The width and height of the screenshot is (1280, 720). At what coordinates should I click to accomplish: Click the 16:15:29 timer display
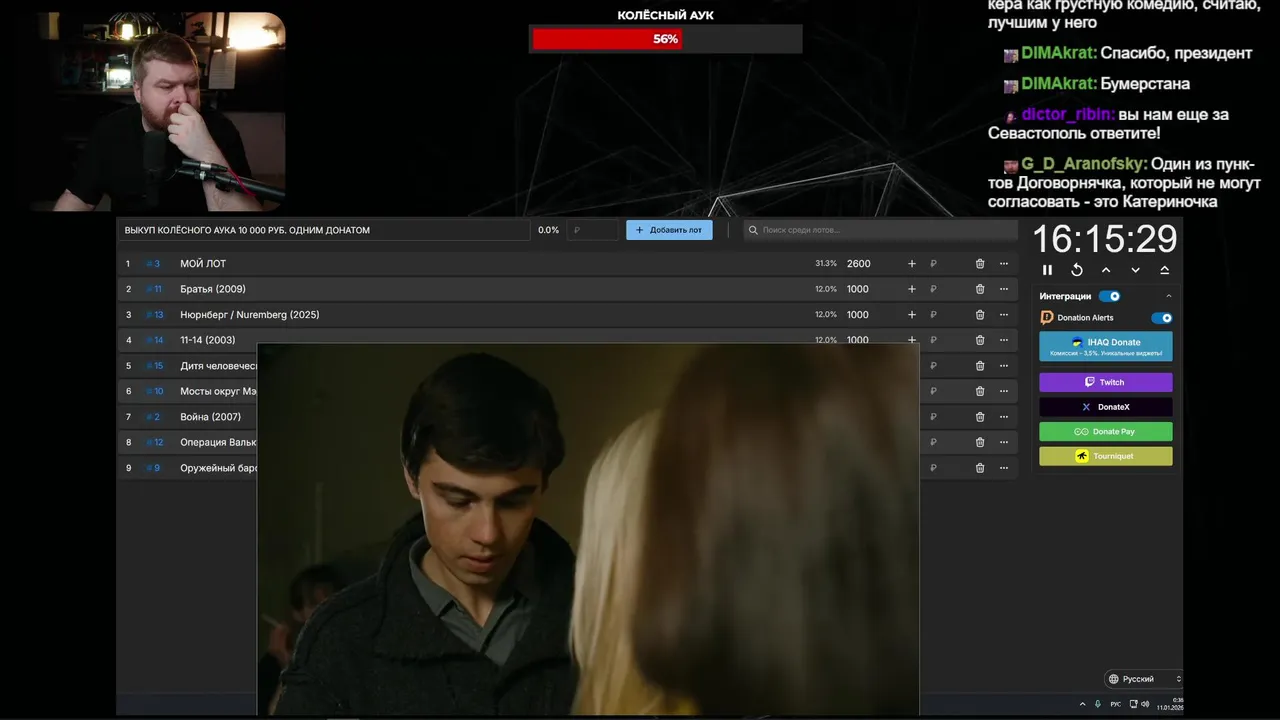1105,239
